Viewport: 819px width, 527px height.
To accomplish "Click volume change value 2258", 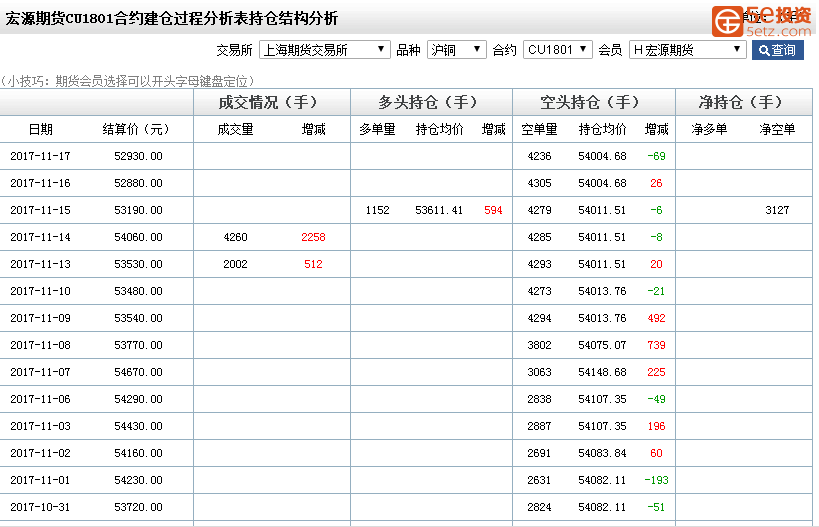I will pos(313,237).
